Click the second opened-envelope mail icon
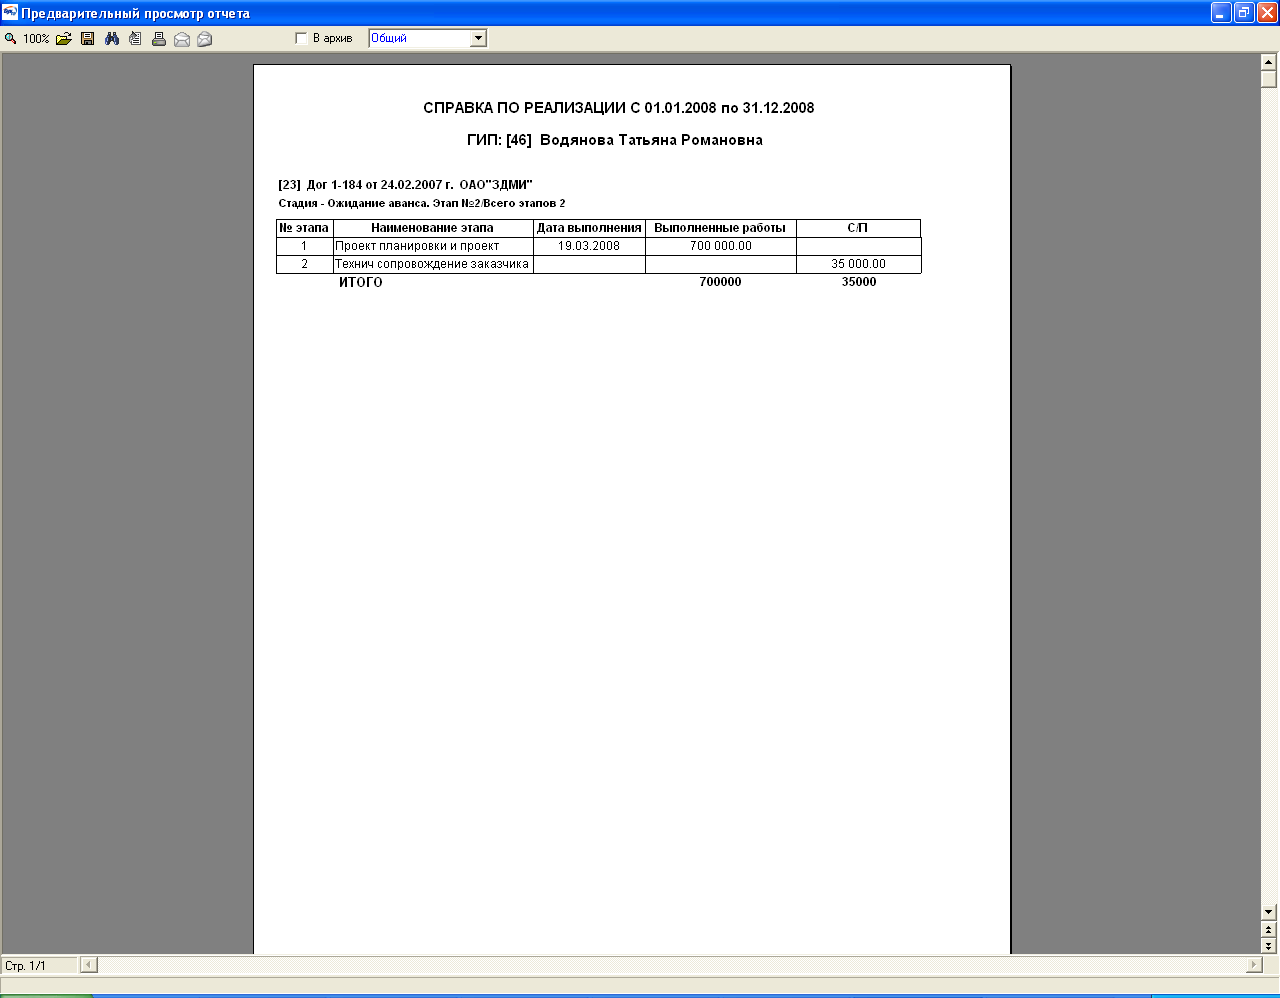 coord(205,39)
